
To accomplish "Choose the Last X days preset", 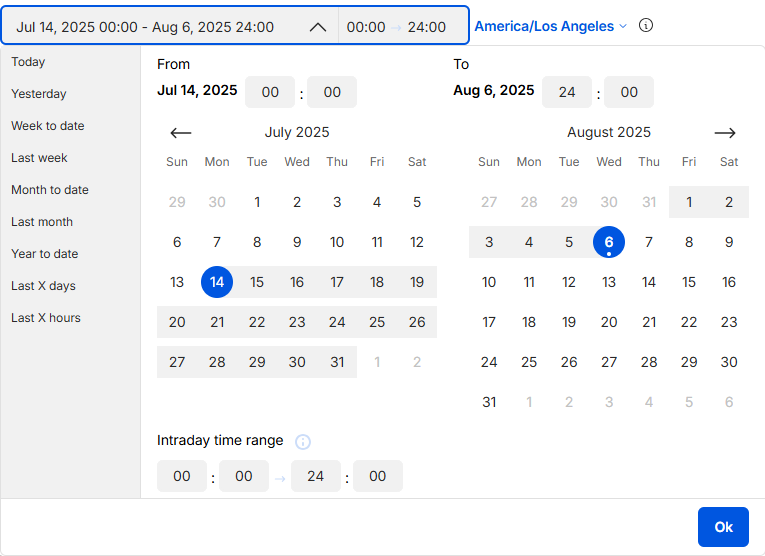I will point(43,286).
